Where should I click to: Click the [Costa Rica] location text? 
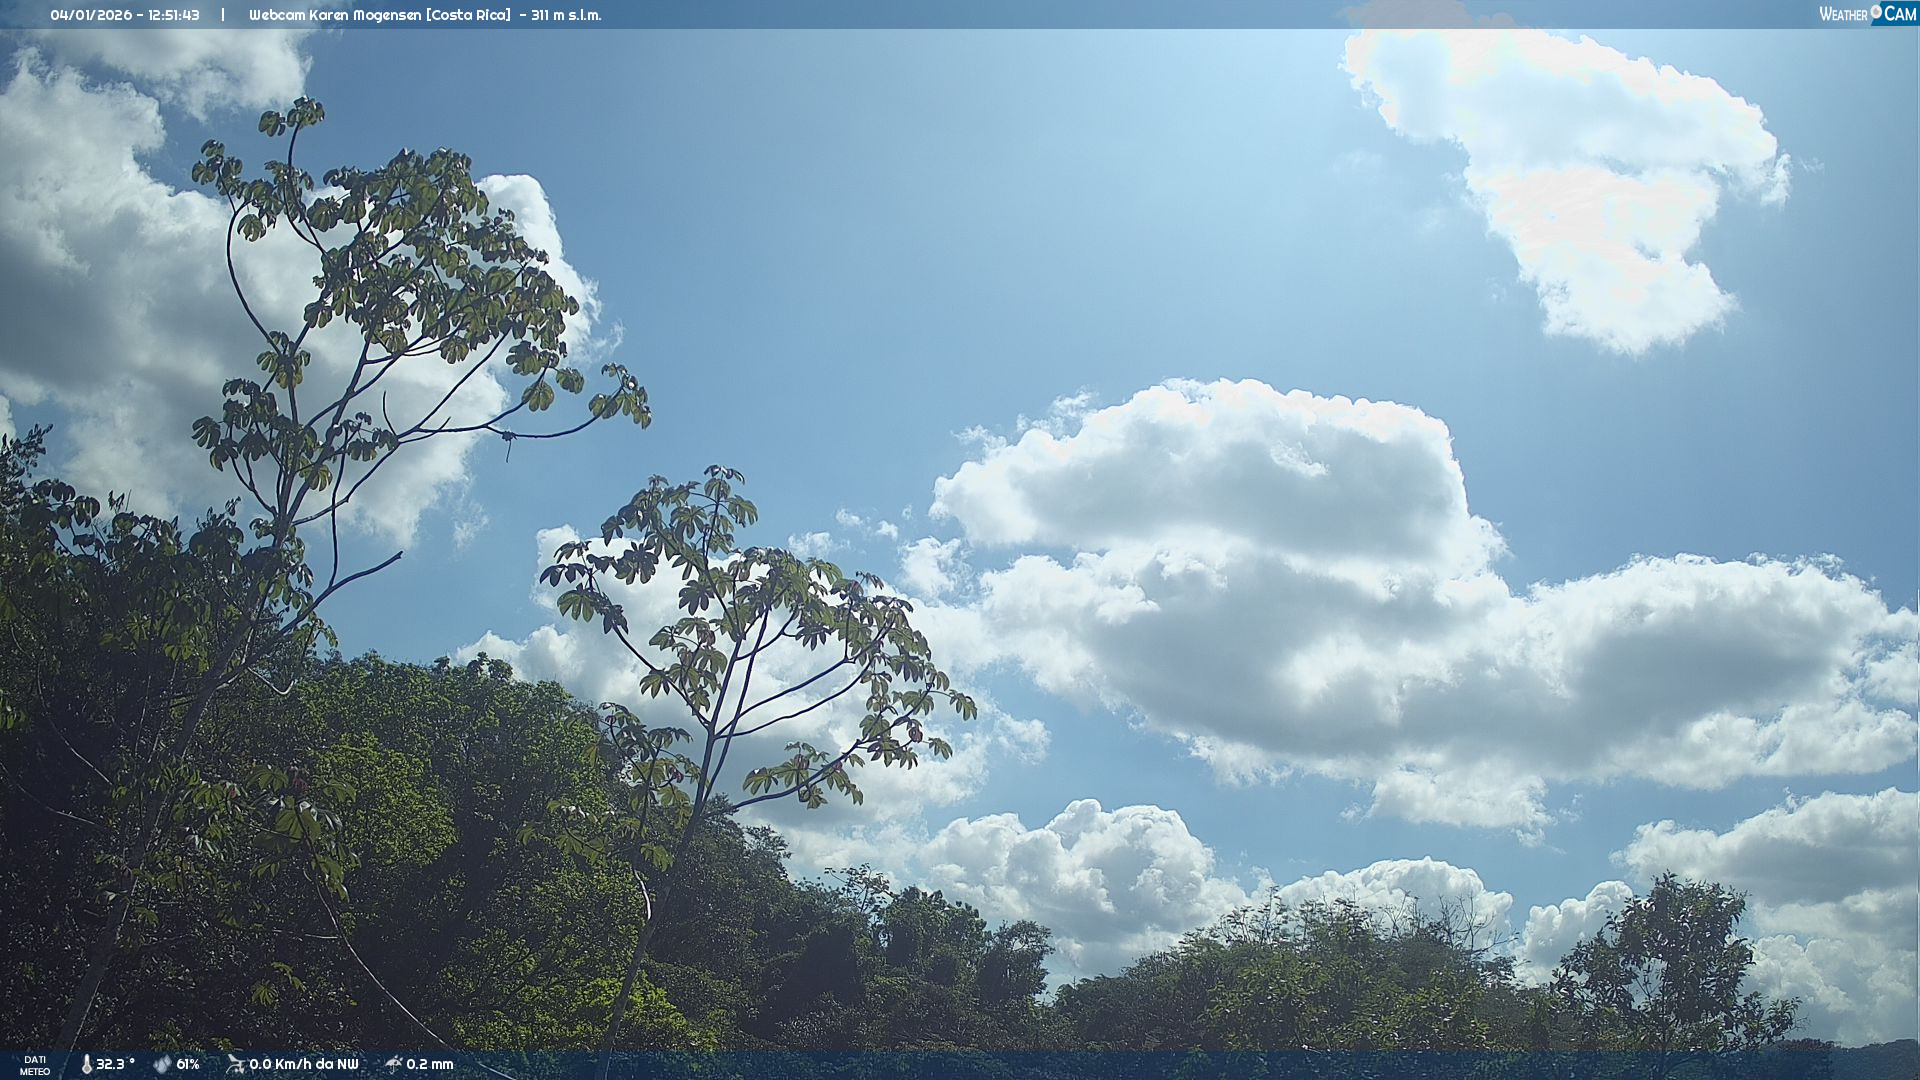[468, 15]
